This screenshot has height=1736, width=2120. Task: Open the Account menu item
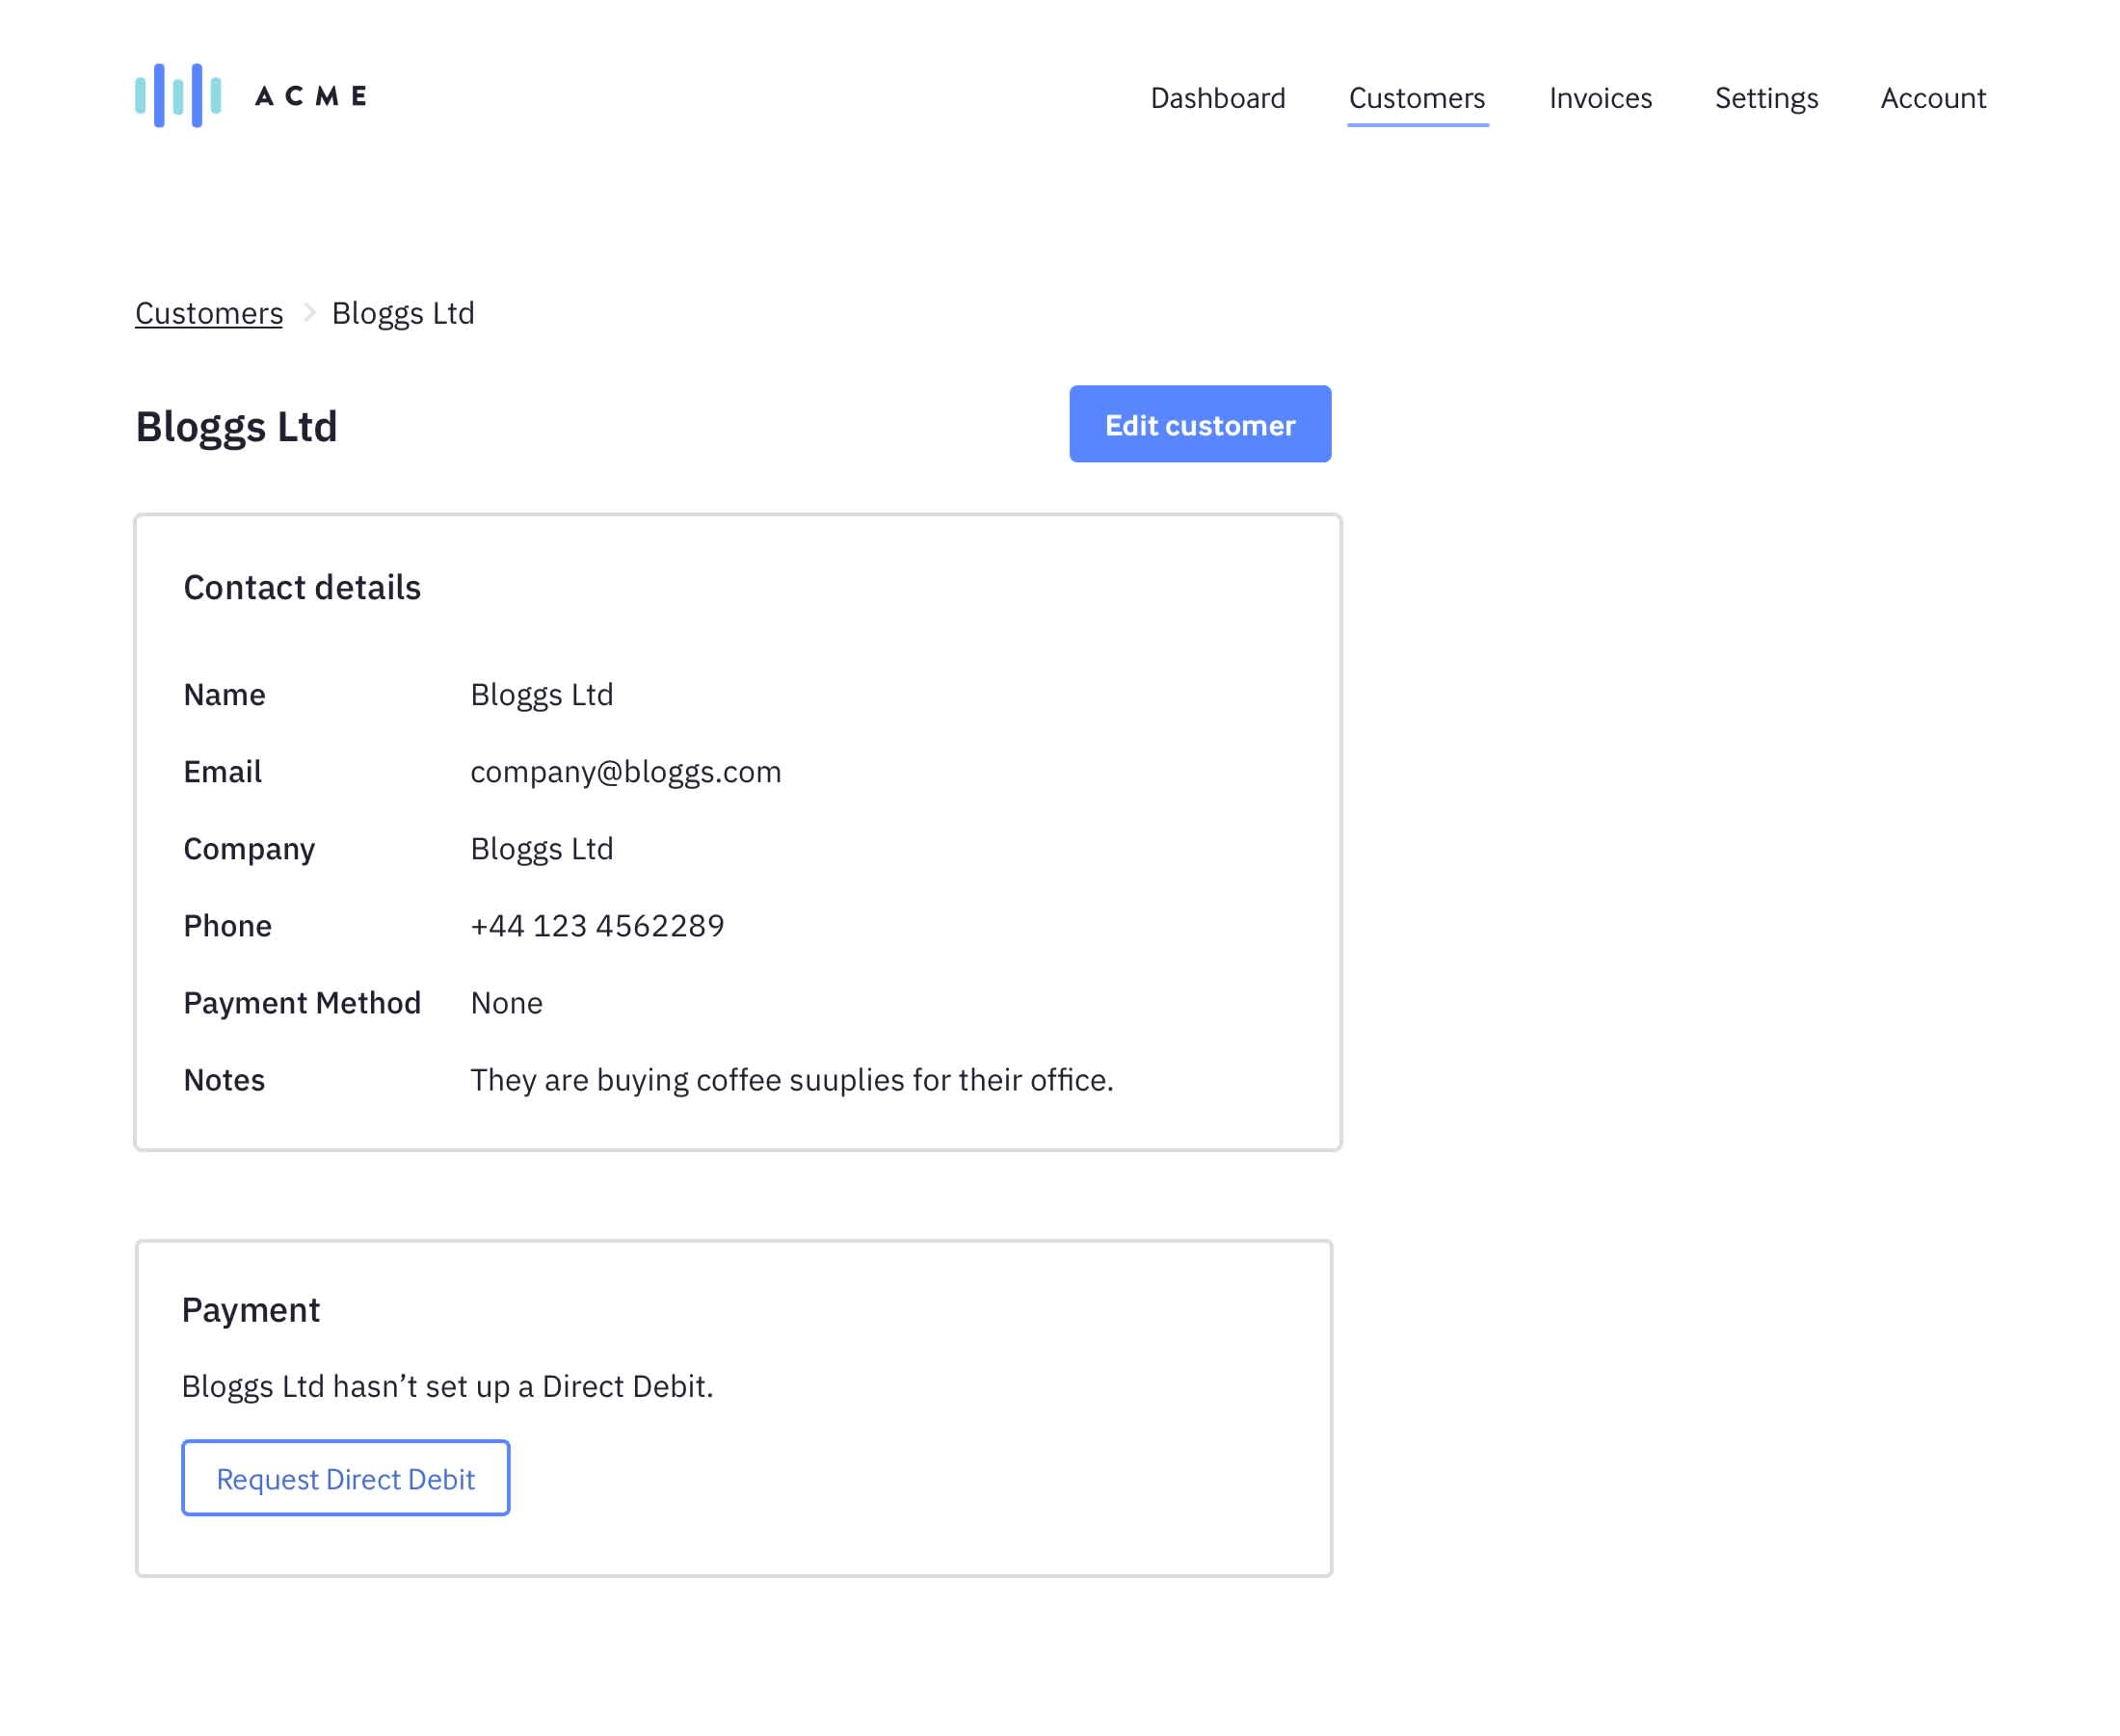pyautogui.click(x=1932, y=98)
